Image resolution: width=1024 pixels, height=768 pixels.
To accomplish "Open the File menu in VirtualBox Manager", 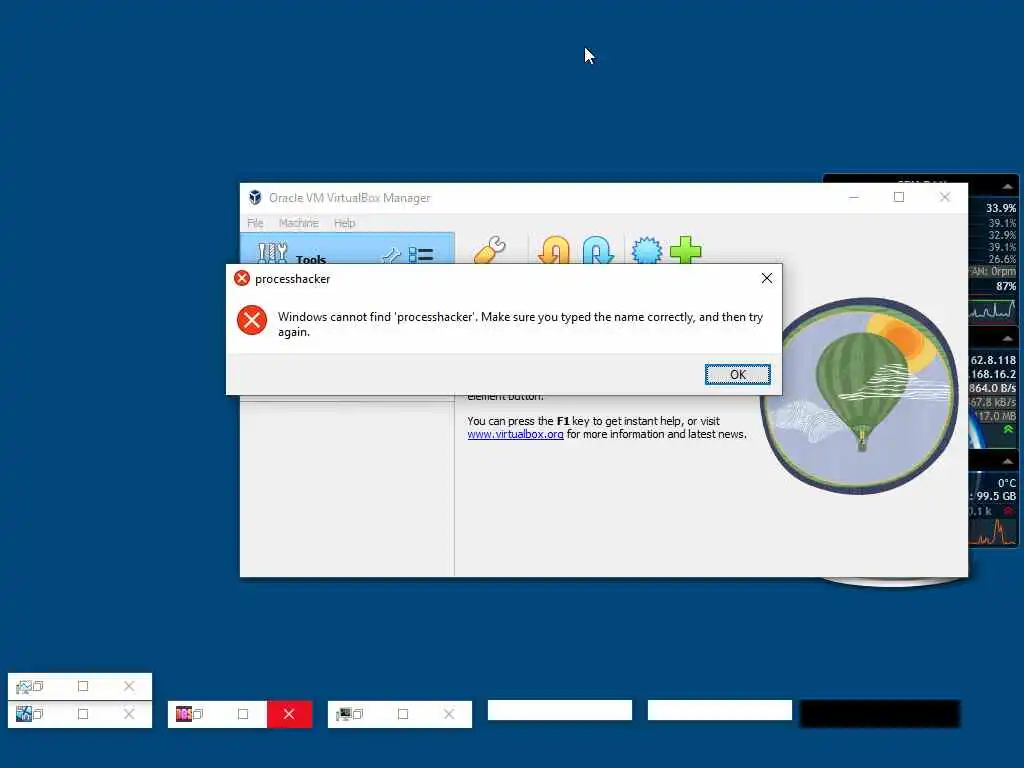I will [x=255, y=223].
